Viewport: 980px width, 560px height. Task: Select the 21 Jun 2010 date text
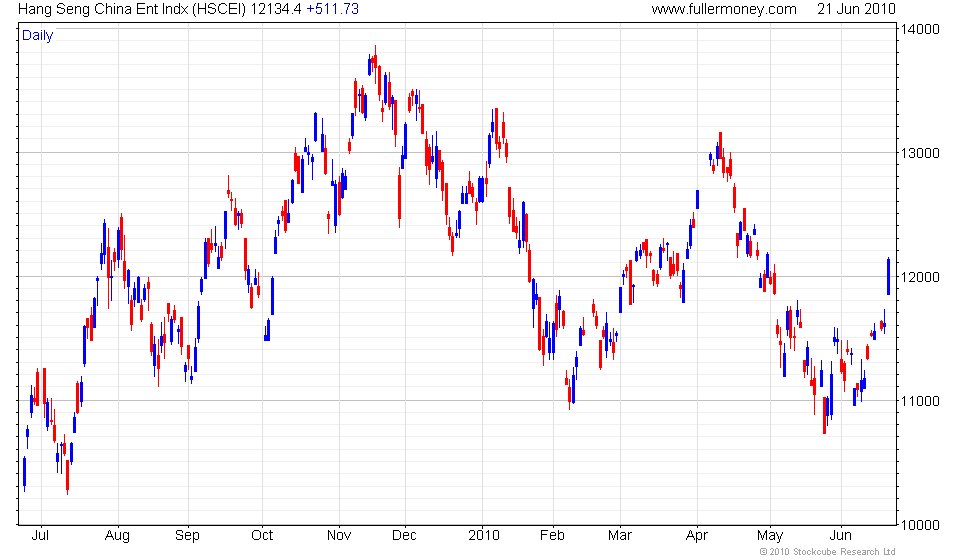(856, 9)
